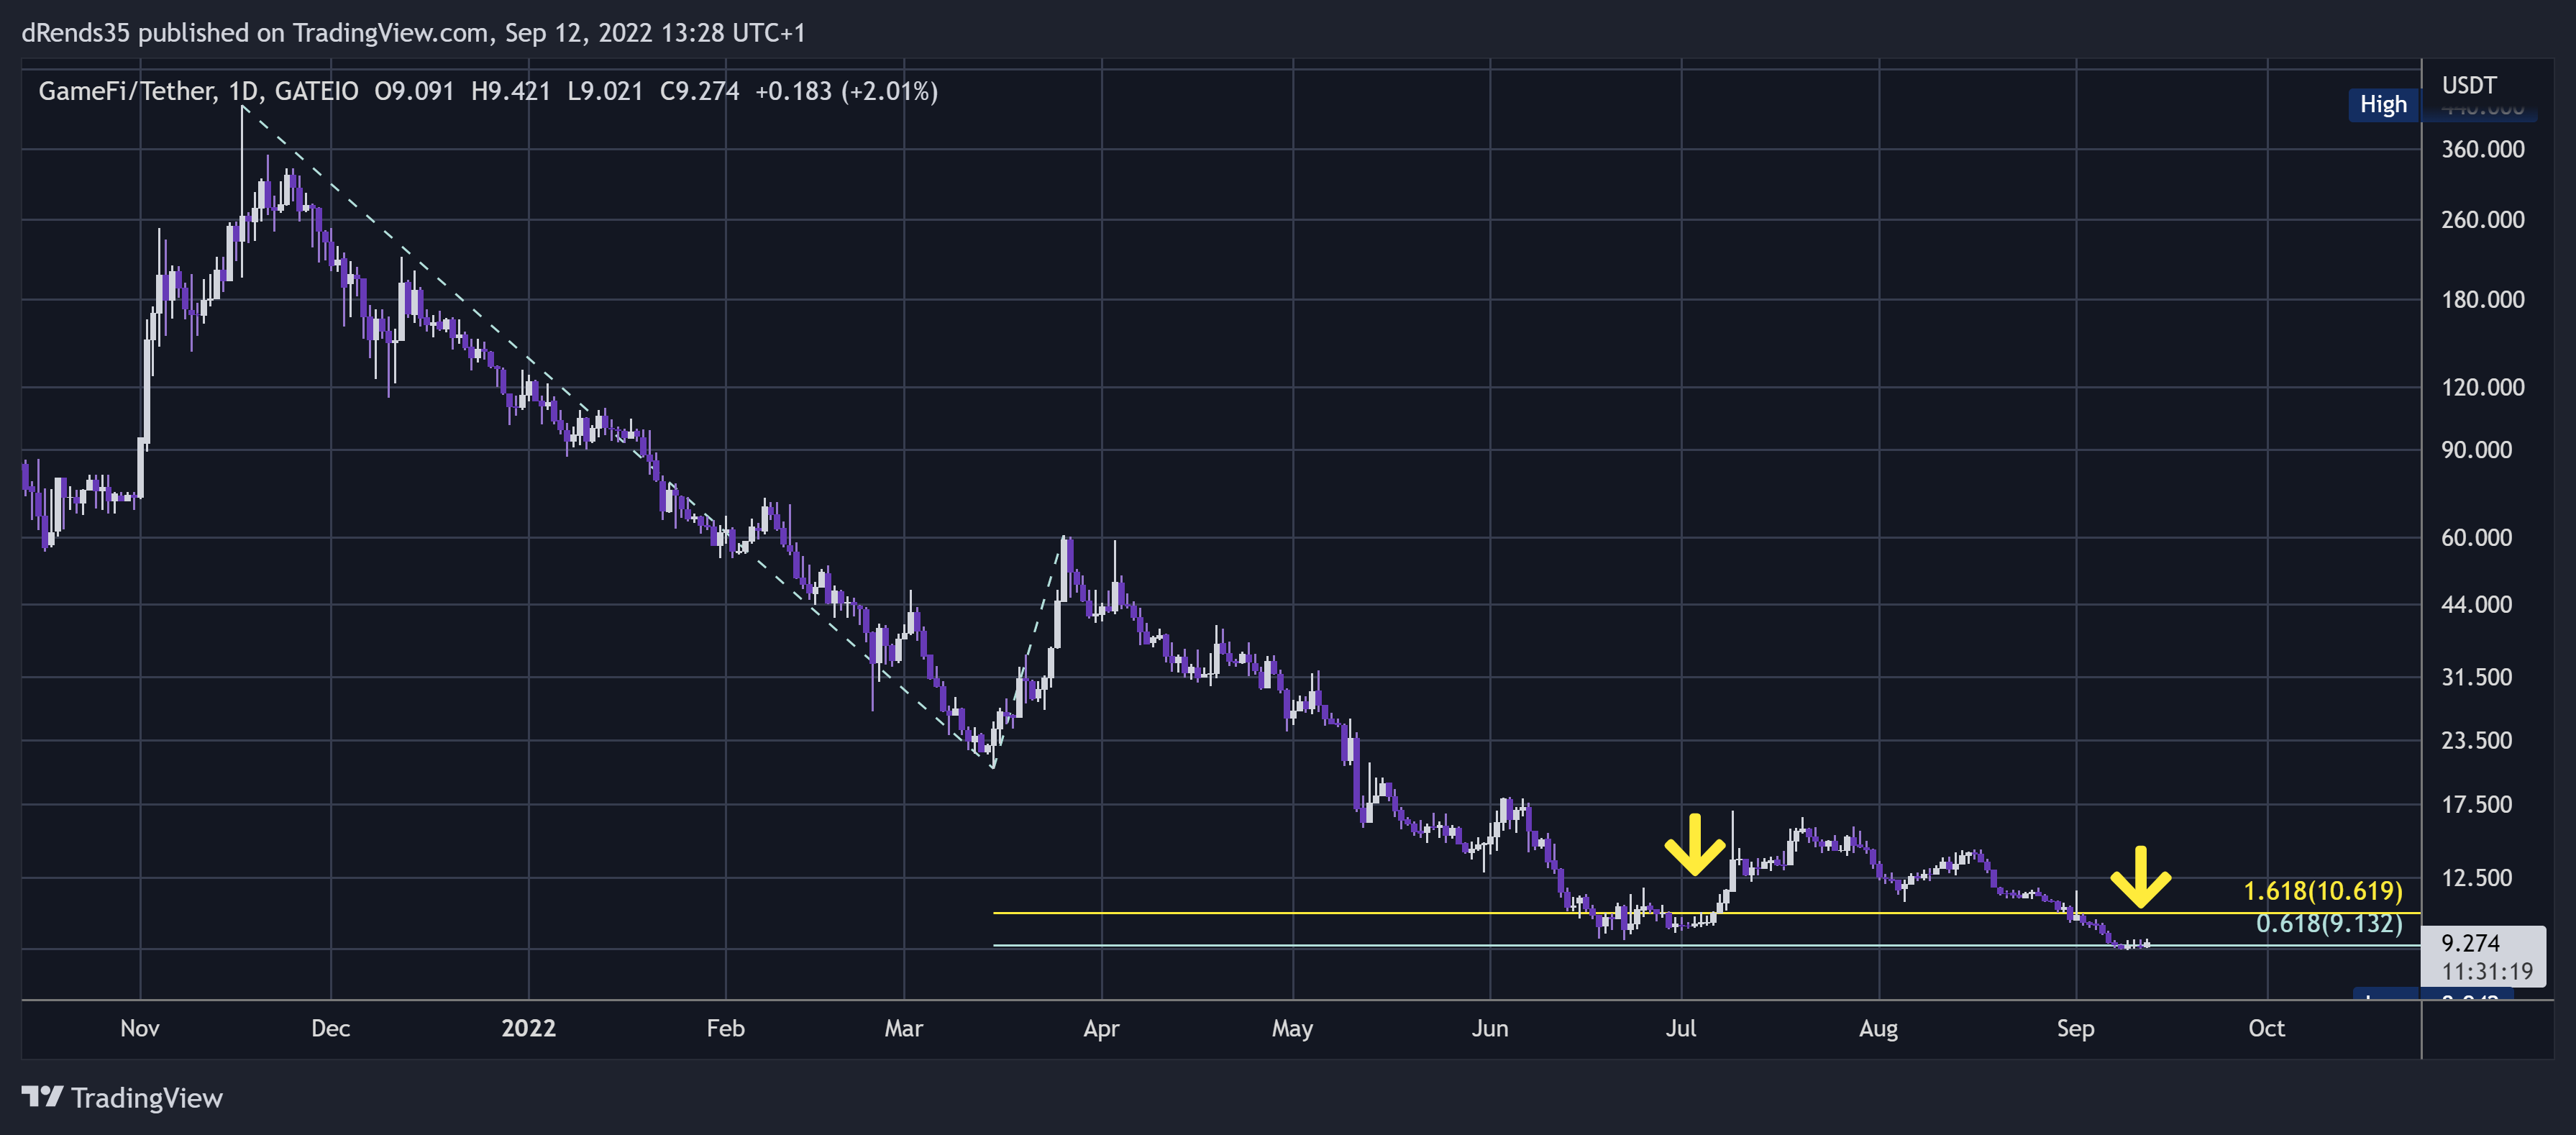The height and width of the screenshot is (1135, 2576).
Task: Click the Feb time axis label
Action: 725,1028
